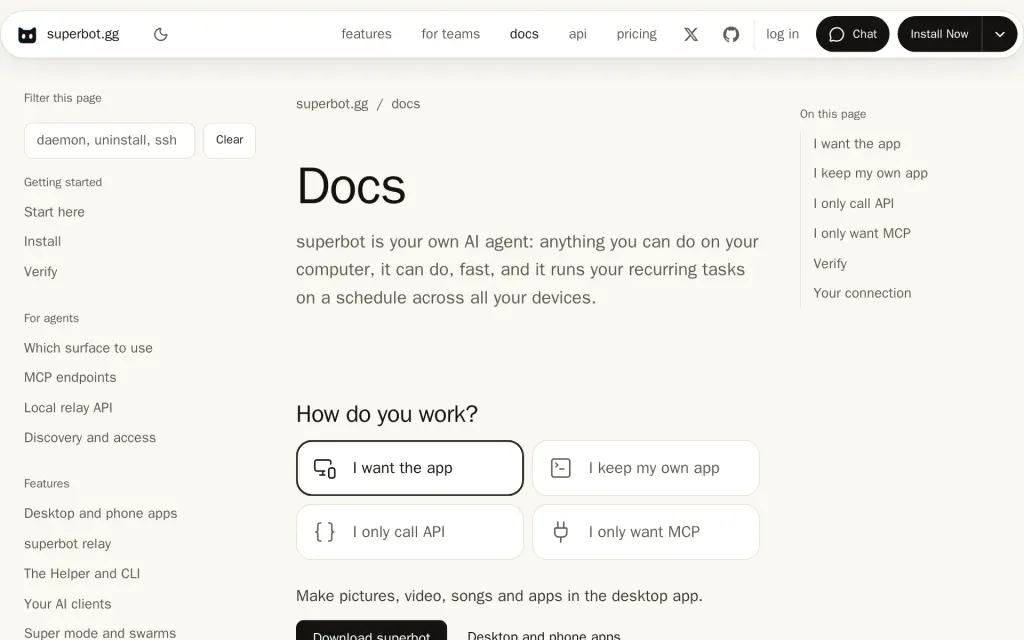Open the for teams nav item

(451, 34)
